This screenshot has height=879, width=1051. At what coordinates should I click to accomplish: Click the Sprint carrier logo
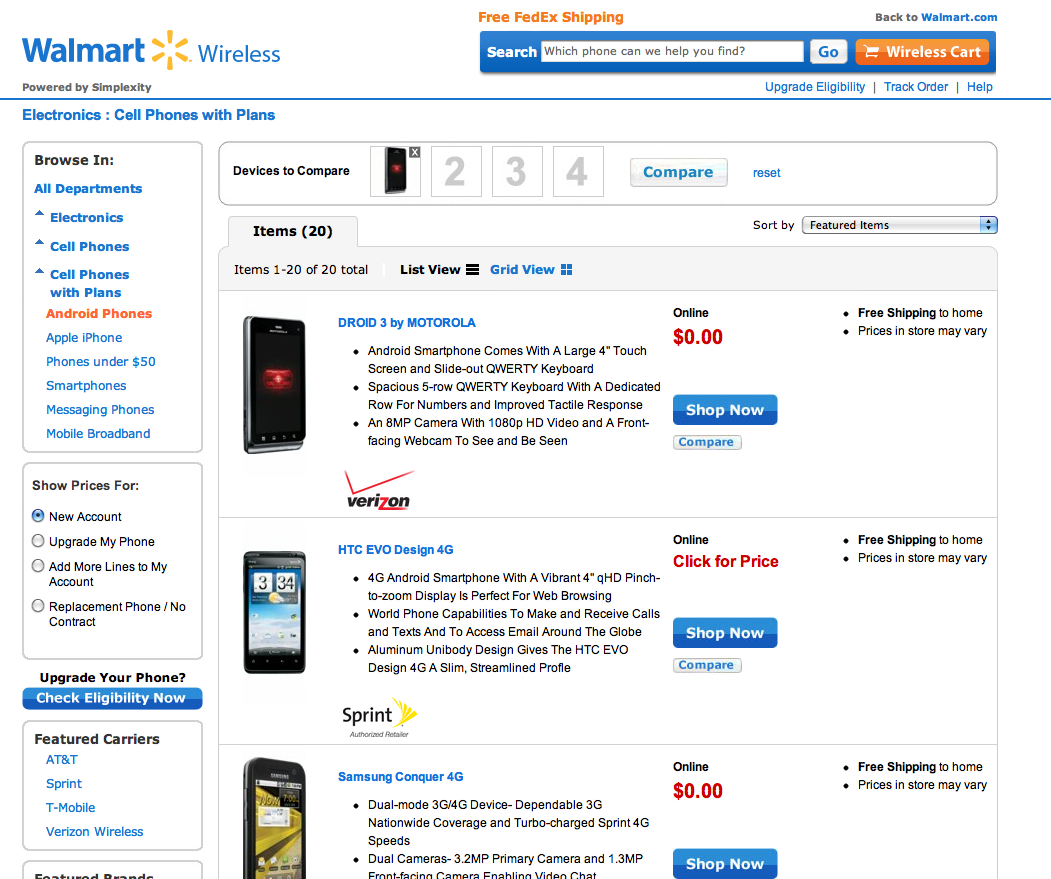pyautogui.click(x=378, y=717)
